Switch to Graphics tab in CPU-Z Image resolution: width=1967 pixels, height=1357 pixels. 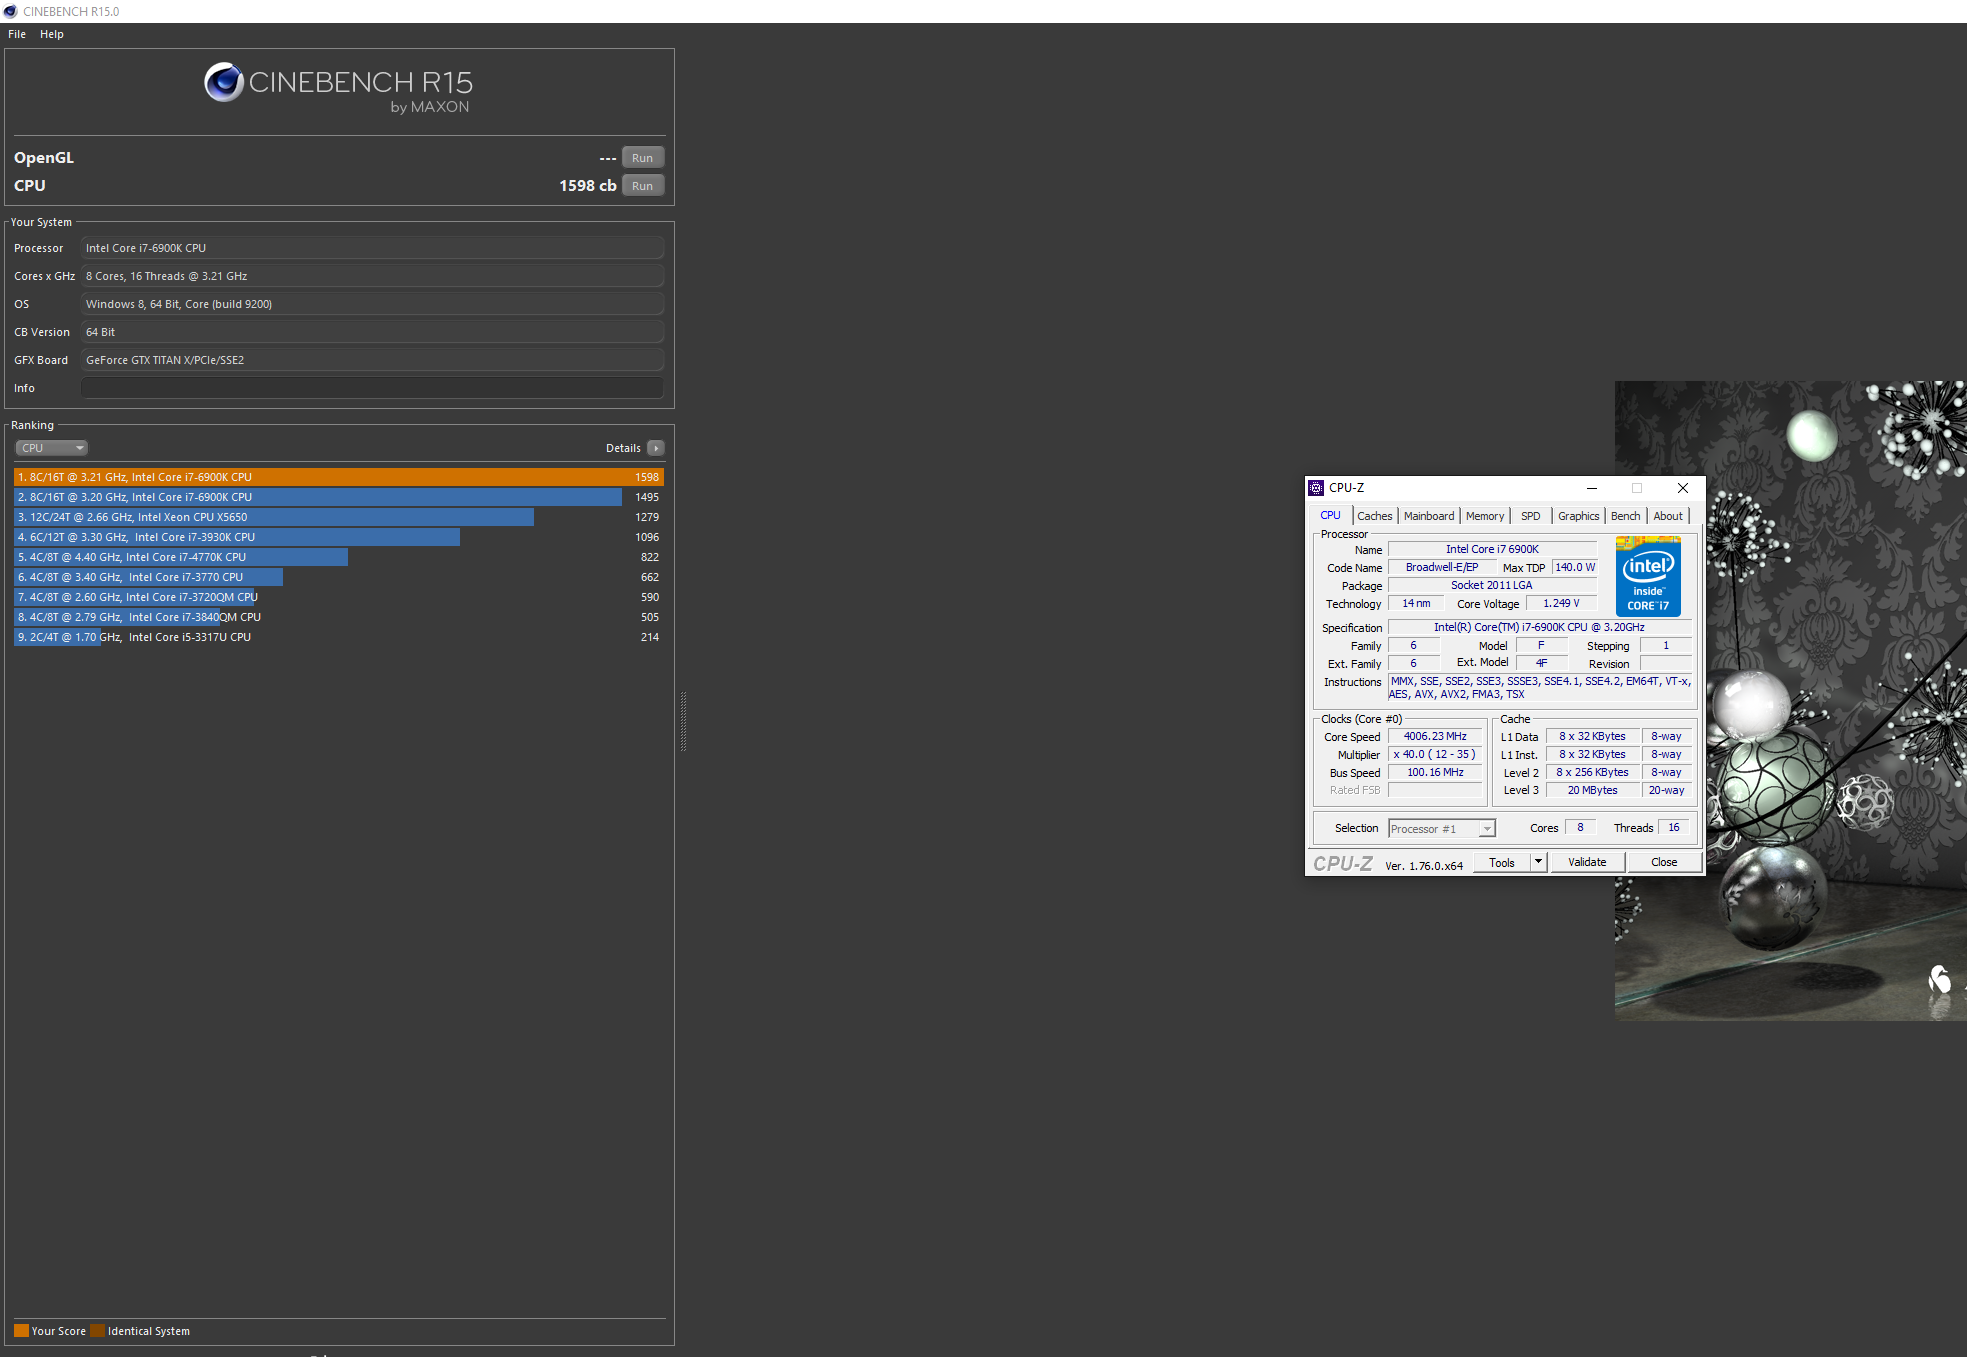1578,516
